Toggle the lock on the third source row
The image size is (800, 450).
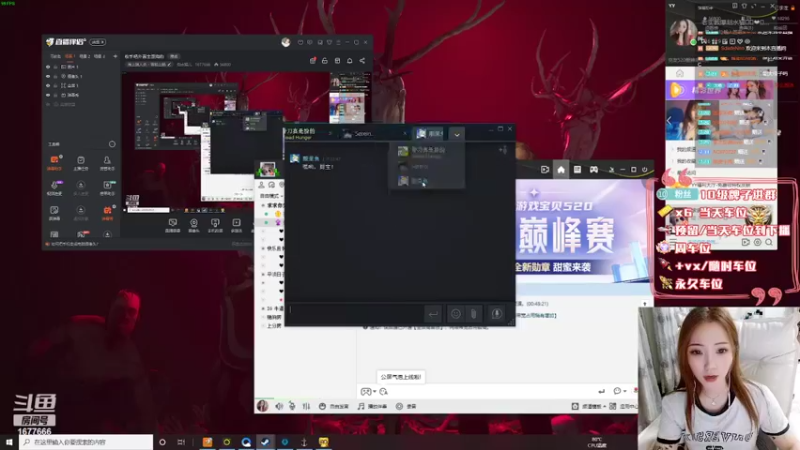56,85
